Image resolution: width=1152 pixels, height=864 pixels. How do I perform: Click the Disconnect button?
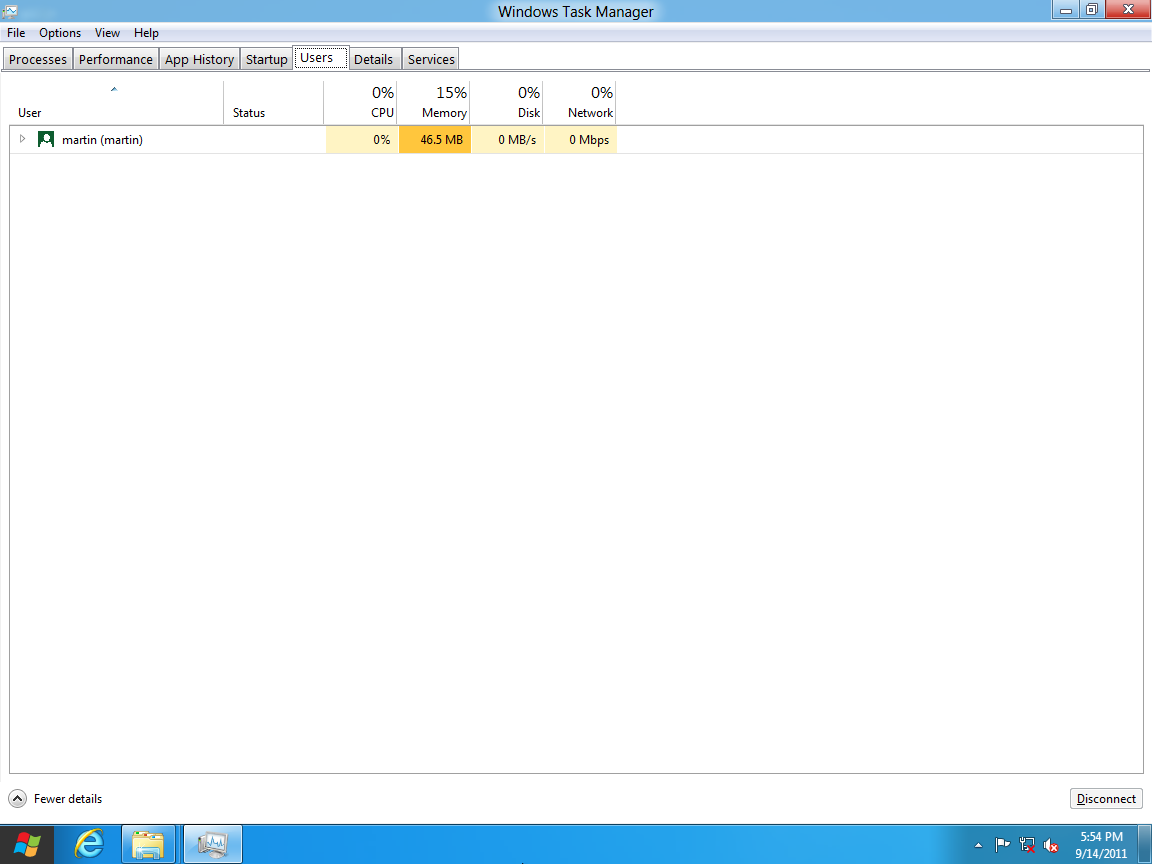pyautogui.click(x=1106, y=799)
